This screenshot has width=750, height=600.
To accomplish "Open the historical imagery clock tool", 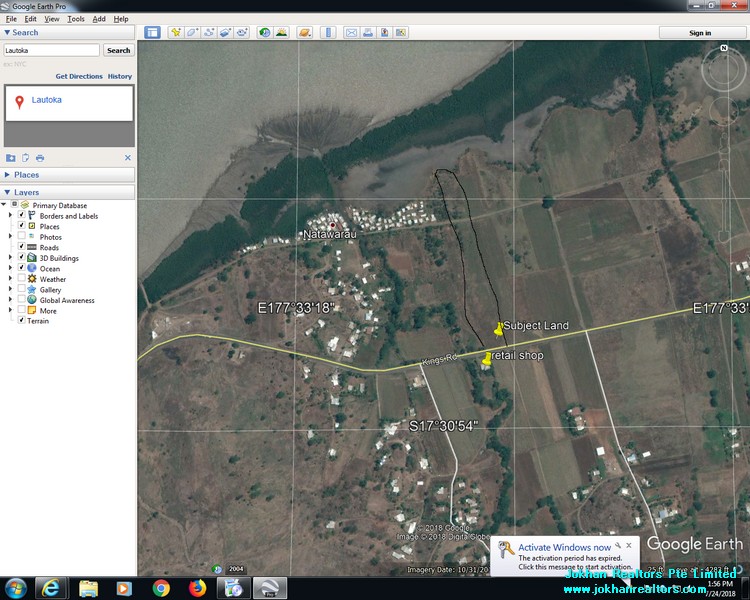I will (265, 32).
